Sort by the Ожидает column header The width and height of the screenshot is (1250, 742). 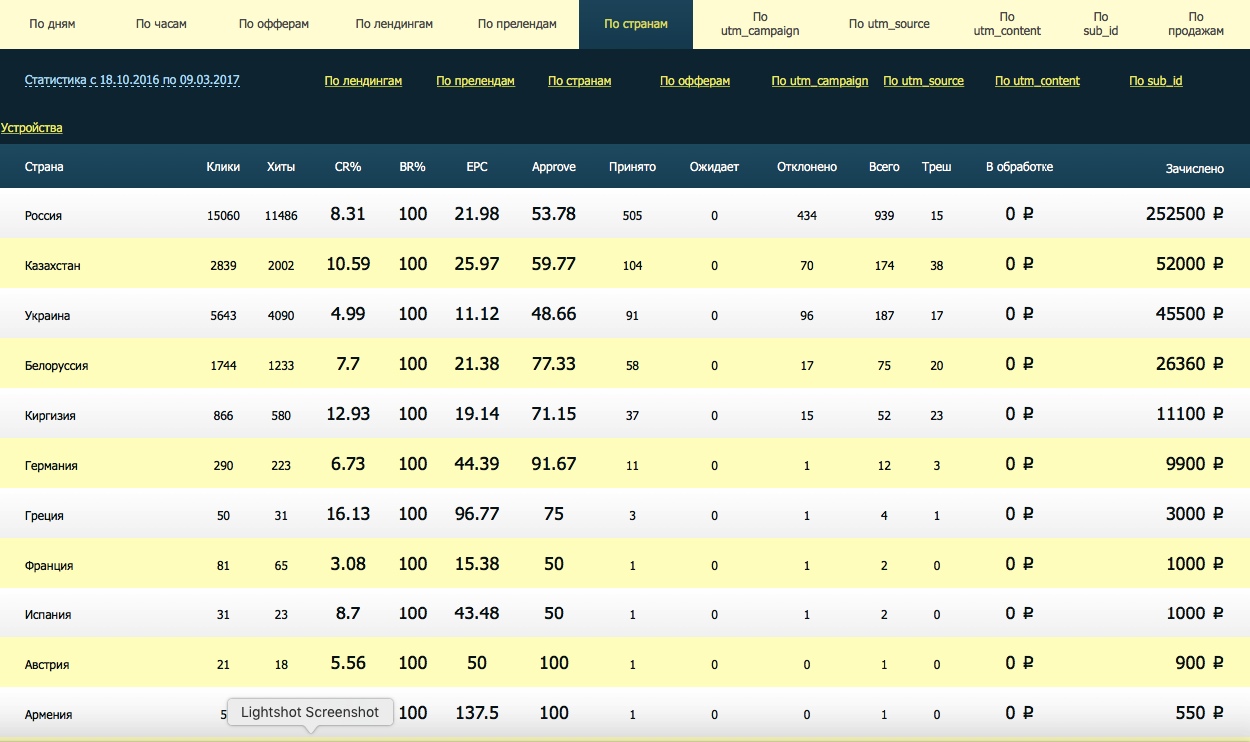tap(714, 167)
